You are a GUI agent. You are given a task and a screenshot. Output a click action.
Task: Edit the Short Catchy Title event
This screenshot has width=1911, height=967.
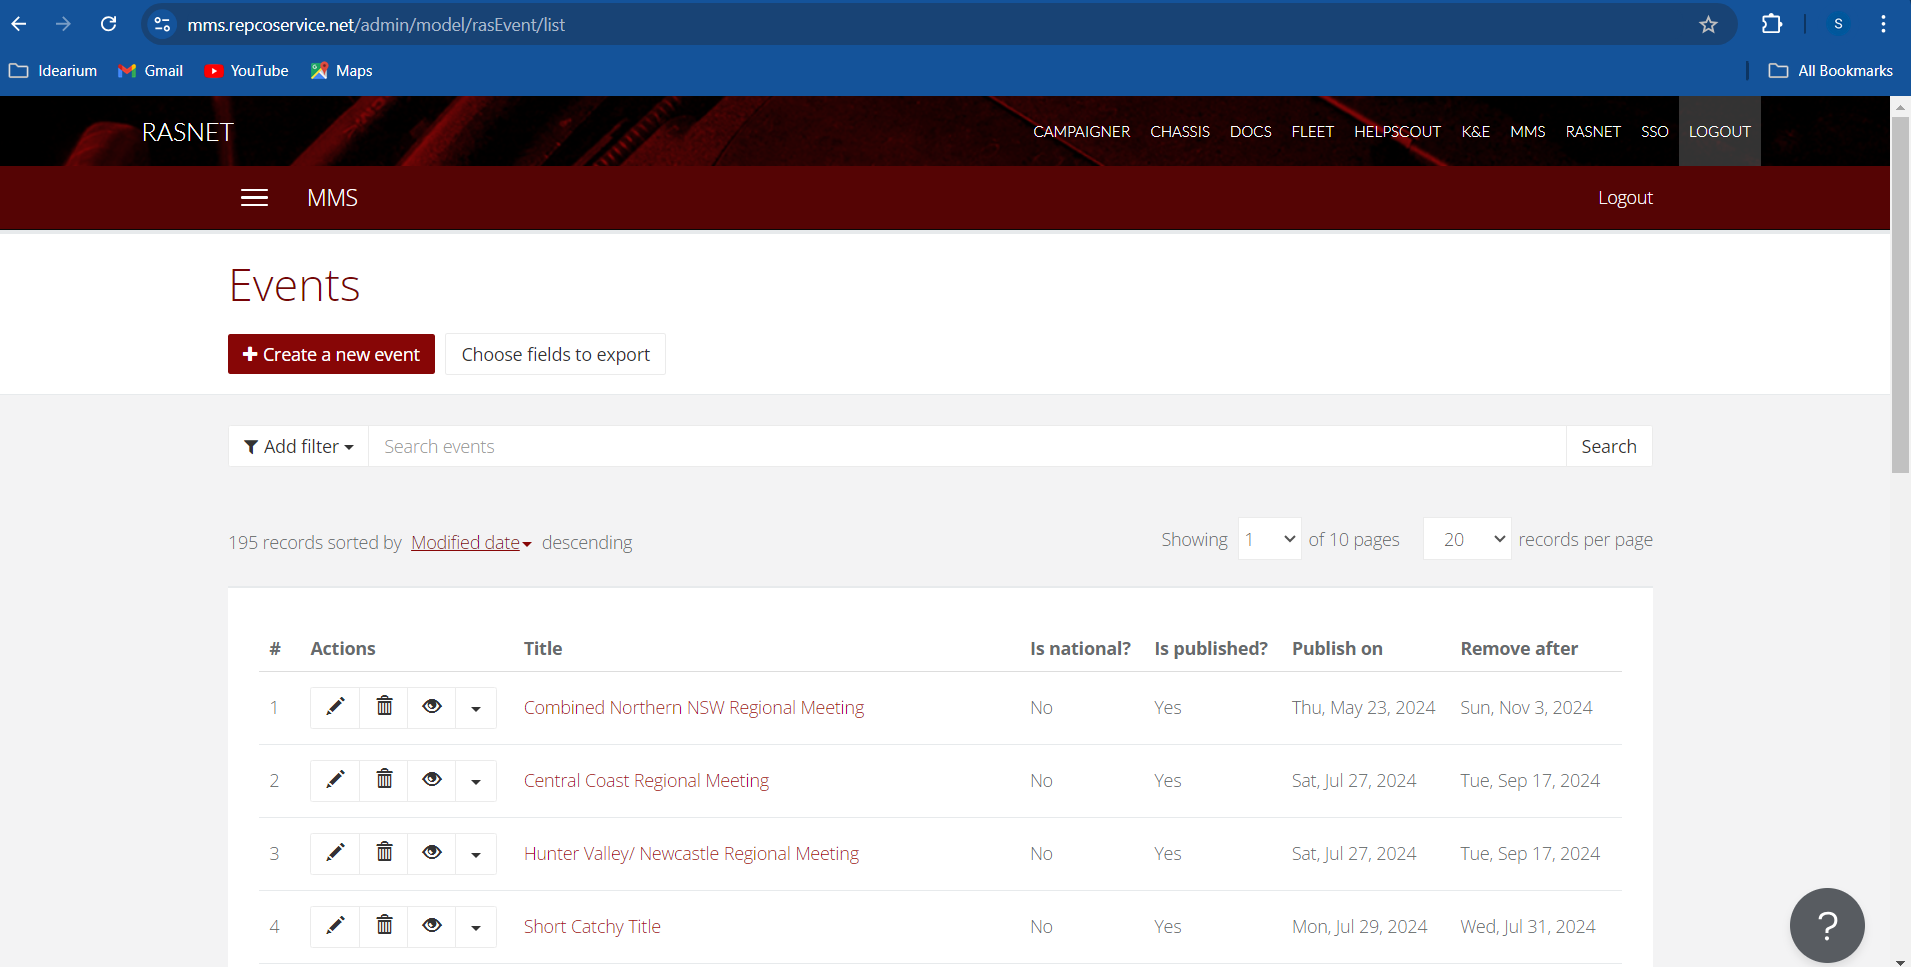pos(335,926)
